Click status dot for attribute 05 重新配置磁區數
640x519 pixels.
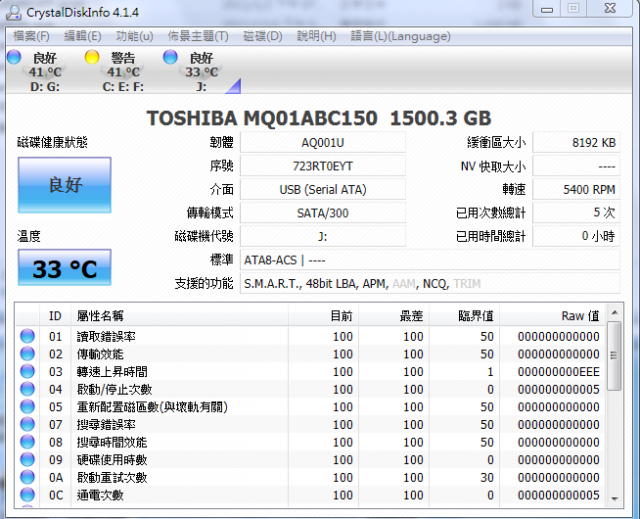(x=27, y=406)
